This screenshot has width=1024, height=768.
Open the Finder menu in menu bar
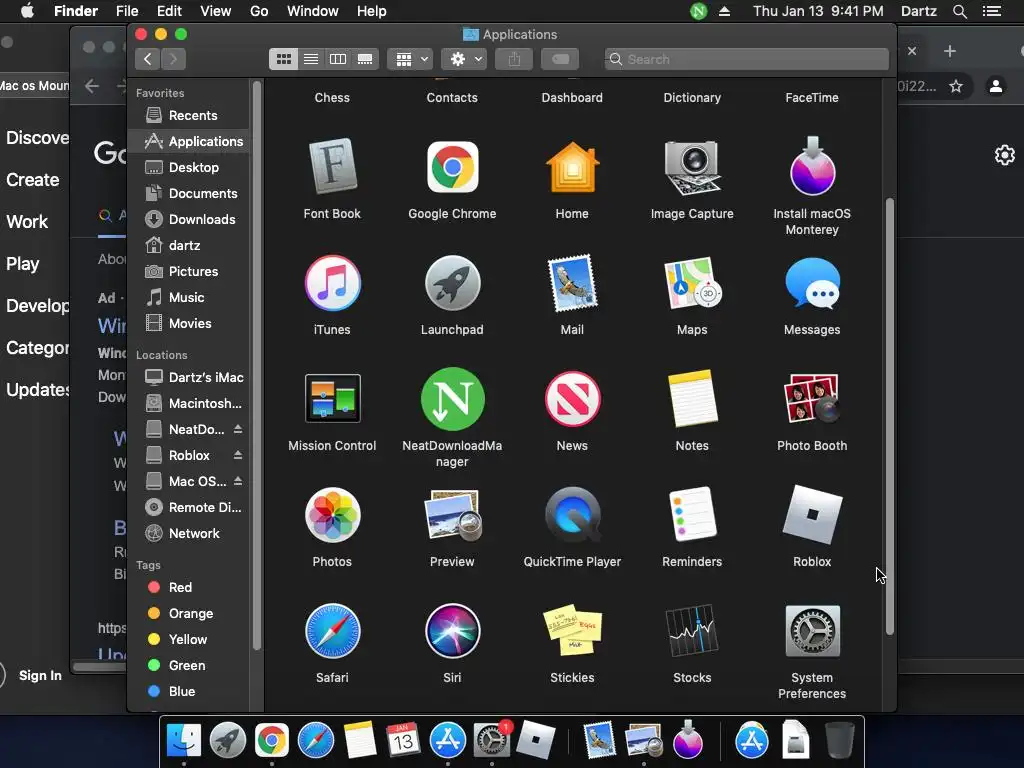pyautogui.click(x=76, y=11)
